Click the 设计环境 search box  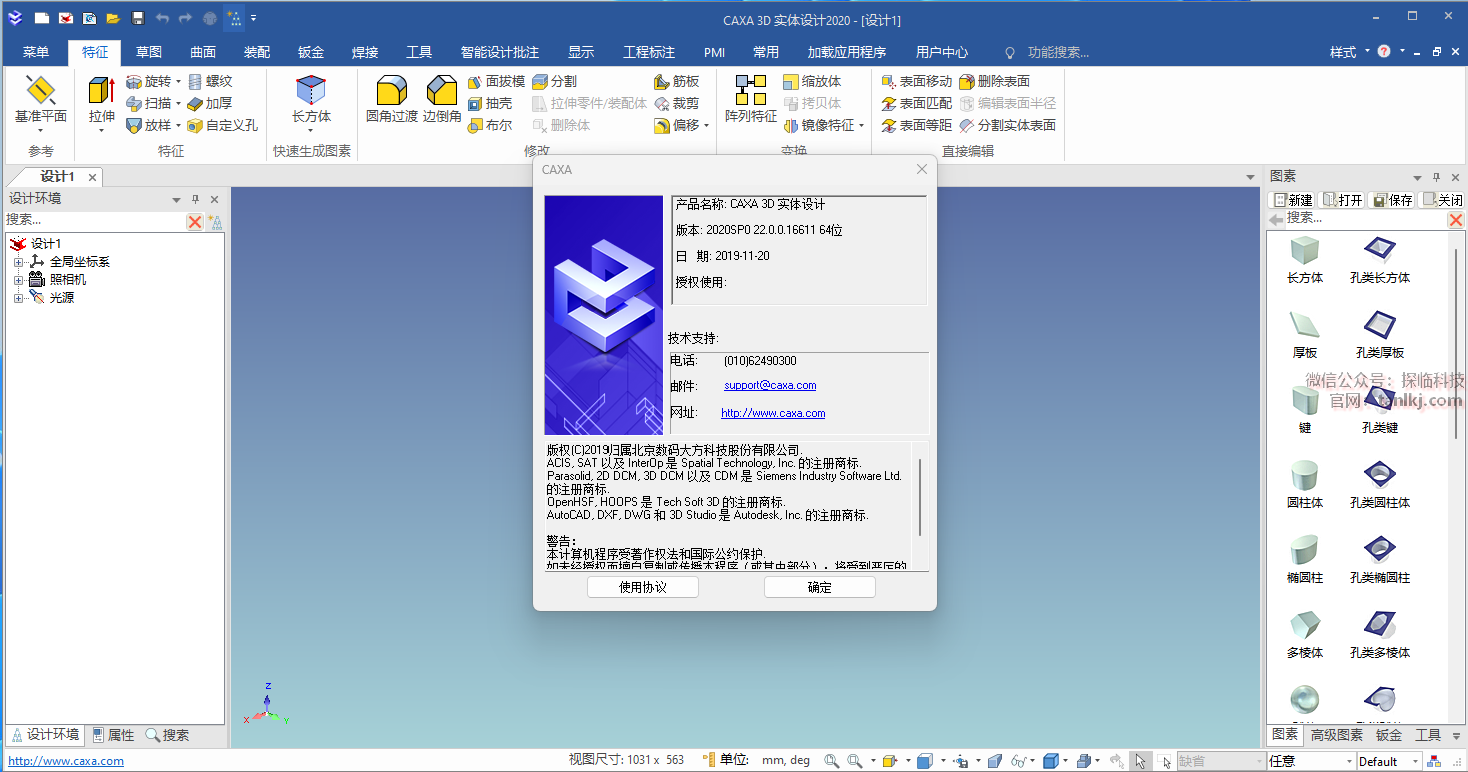pos(95,220)
